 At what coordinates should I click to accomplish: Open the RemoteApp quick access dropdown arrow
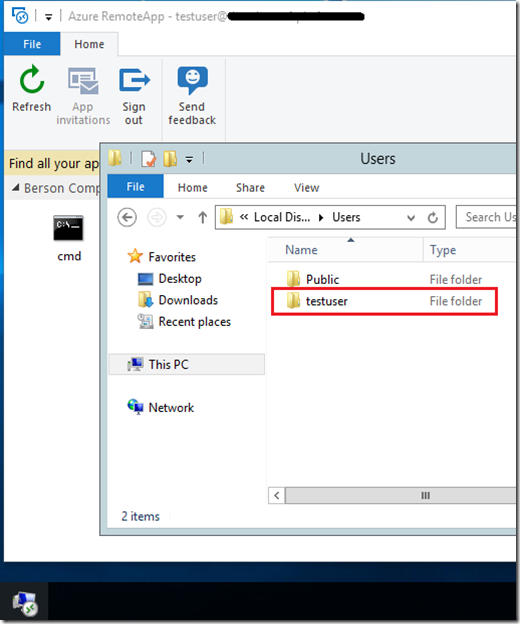[x=49, y=17]
